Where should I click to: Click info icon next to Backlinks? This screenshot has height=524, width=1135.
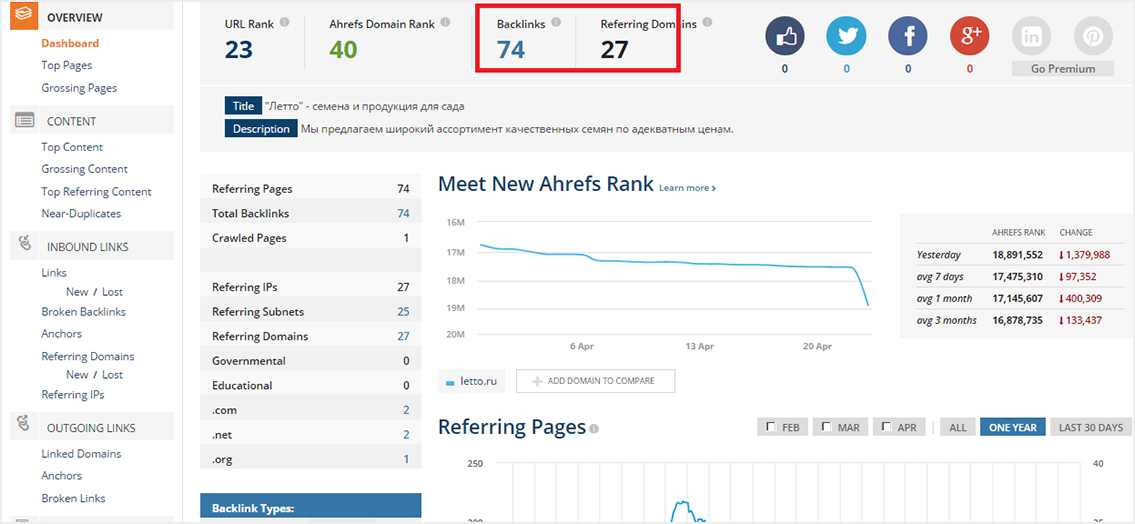pos(556,22)
